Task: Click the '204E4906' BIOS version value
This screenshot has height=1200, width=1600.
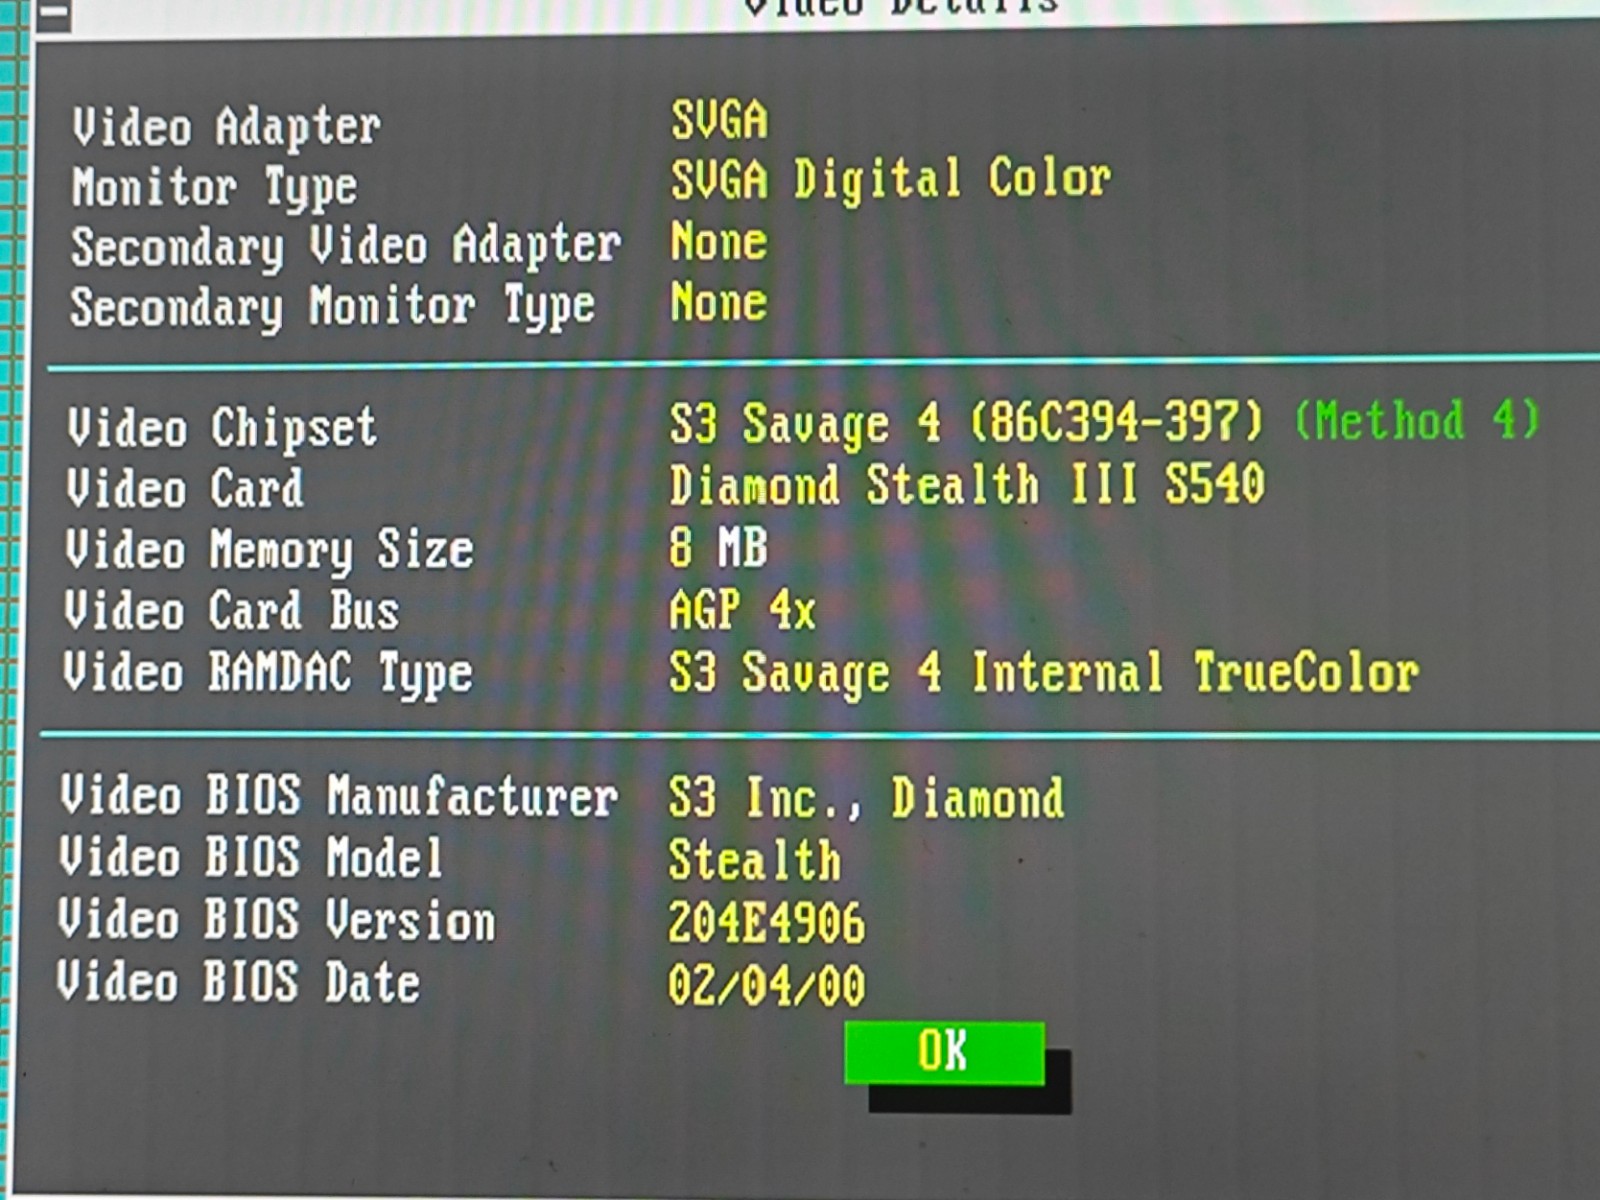Action: [767, 922]
